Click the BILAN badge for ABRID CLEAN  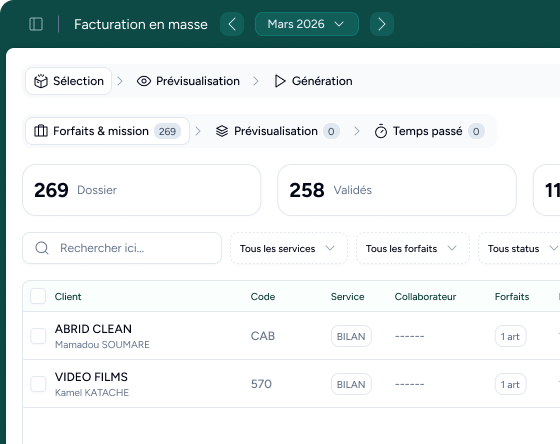click(x=351, y=336)
